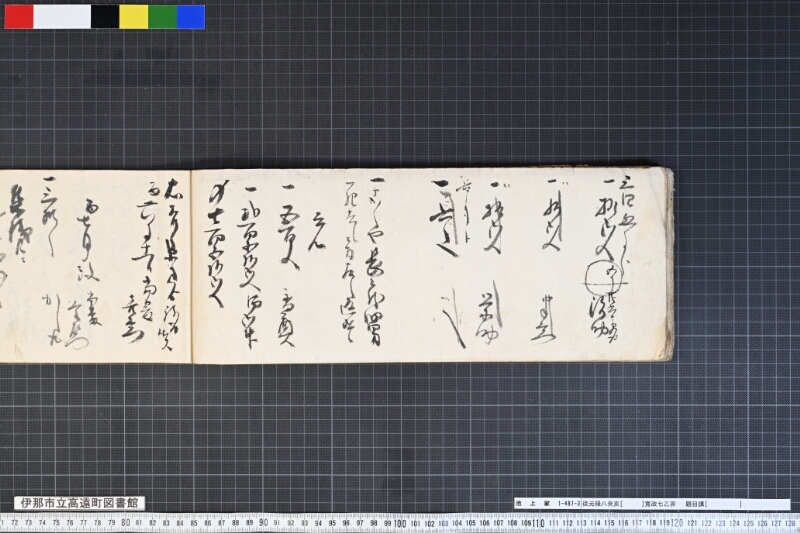Click the 90 mark on the ruler

[263, 523]
